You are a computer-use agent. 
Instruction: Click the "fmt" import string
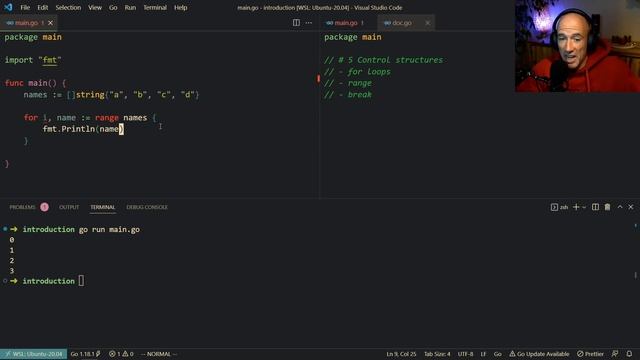point(50,60)
